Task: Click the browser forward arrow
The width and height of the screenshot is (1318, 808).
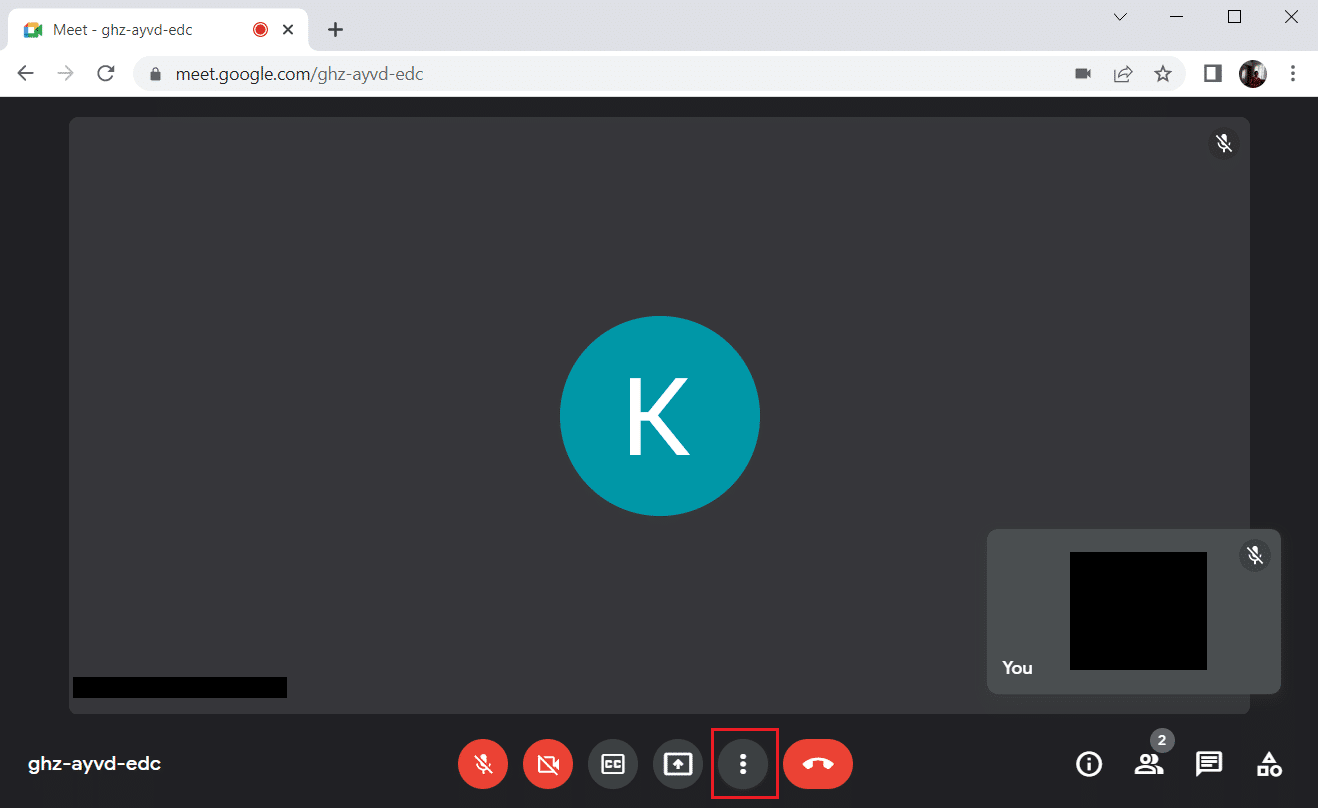Action: [66, 74]
